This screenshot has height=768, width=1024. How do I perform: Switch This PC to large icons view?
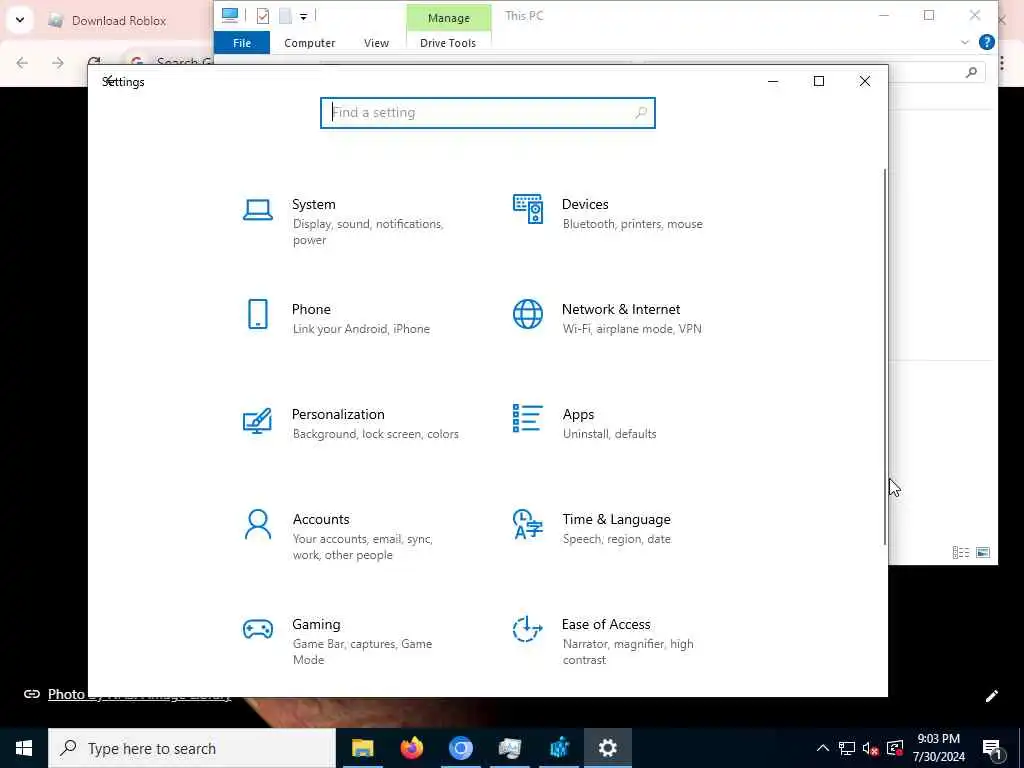pos(983,552)
